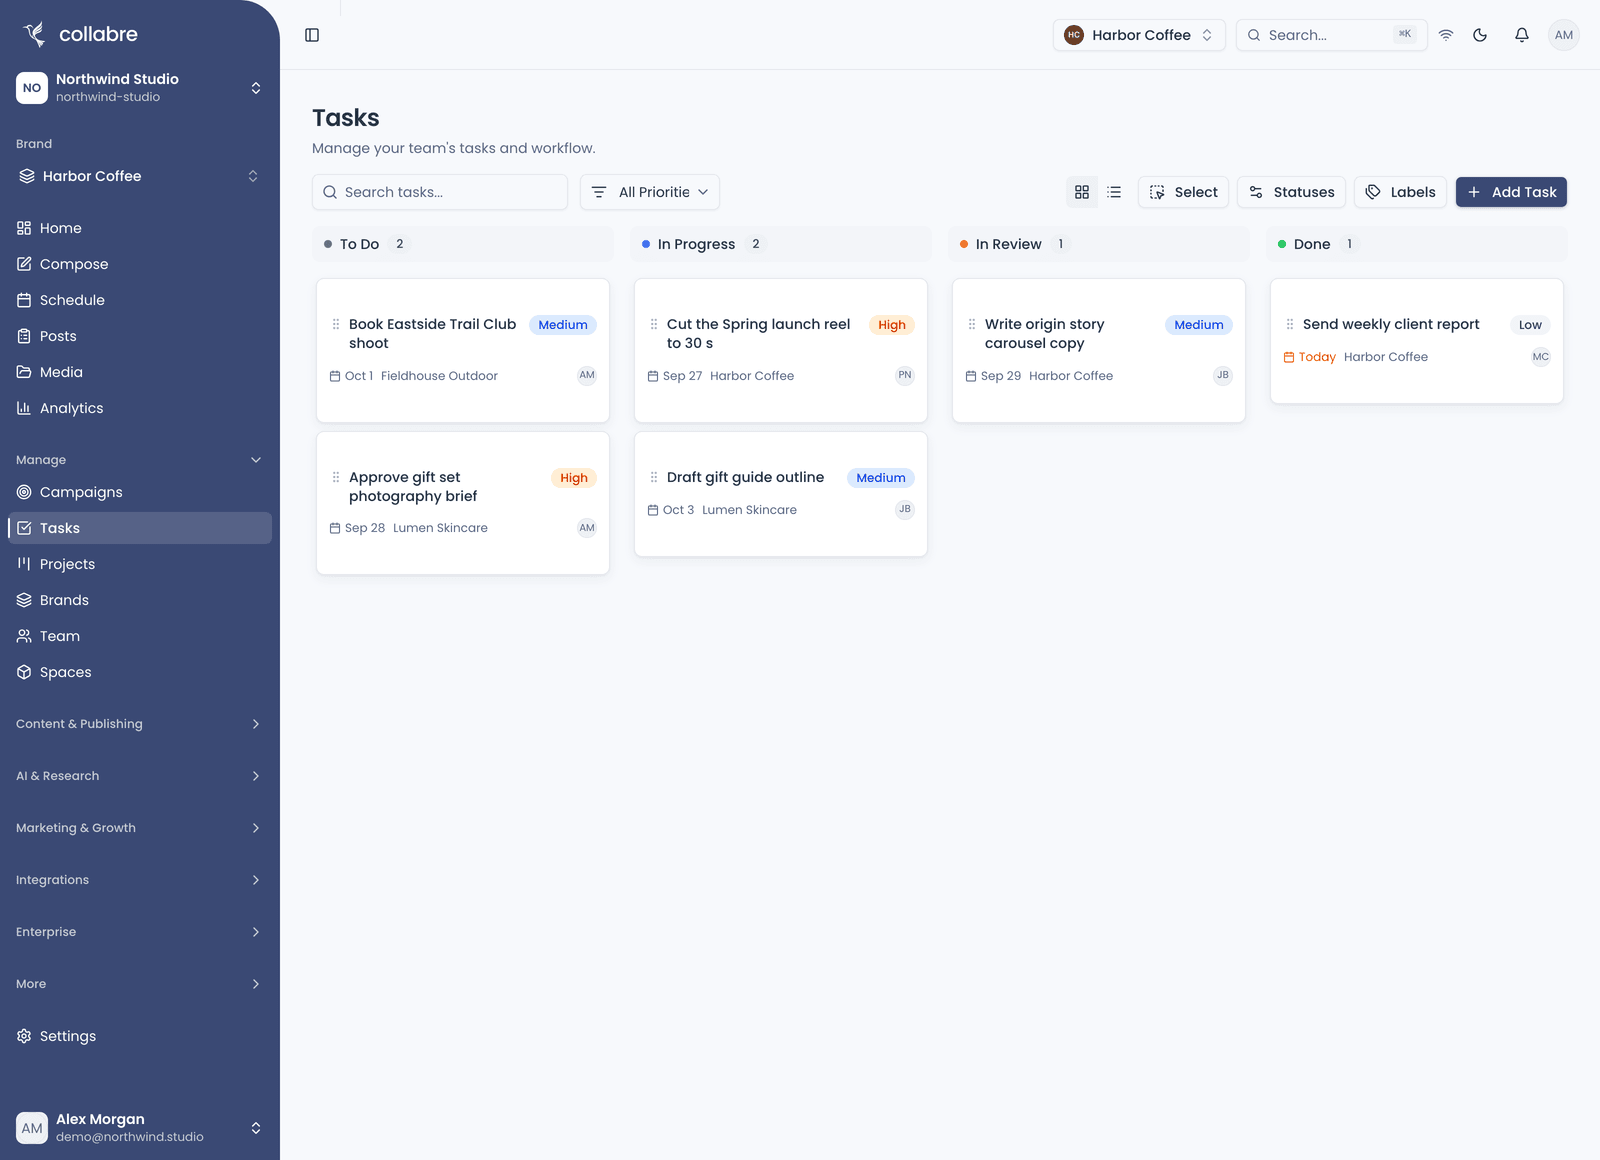Switch to board grid view
The height and width of the screenshot is (1160, 1600).
(1082, 192)
